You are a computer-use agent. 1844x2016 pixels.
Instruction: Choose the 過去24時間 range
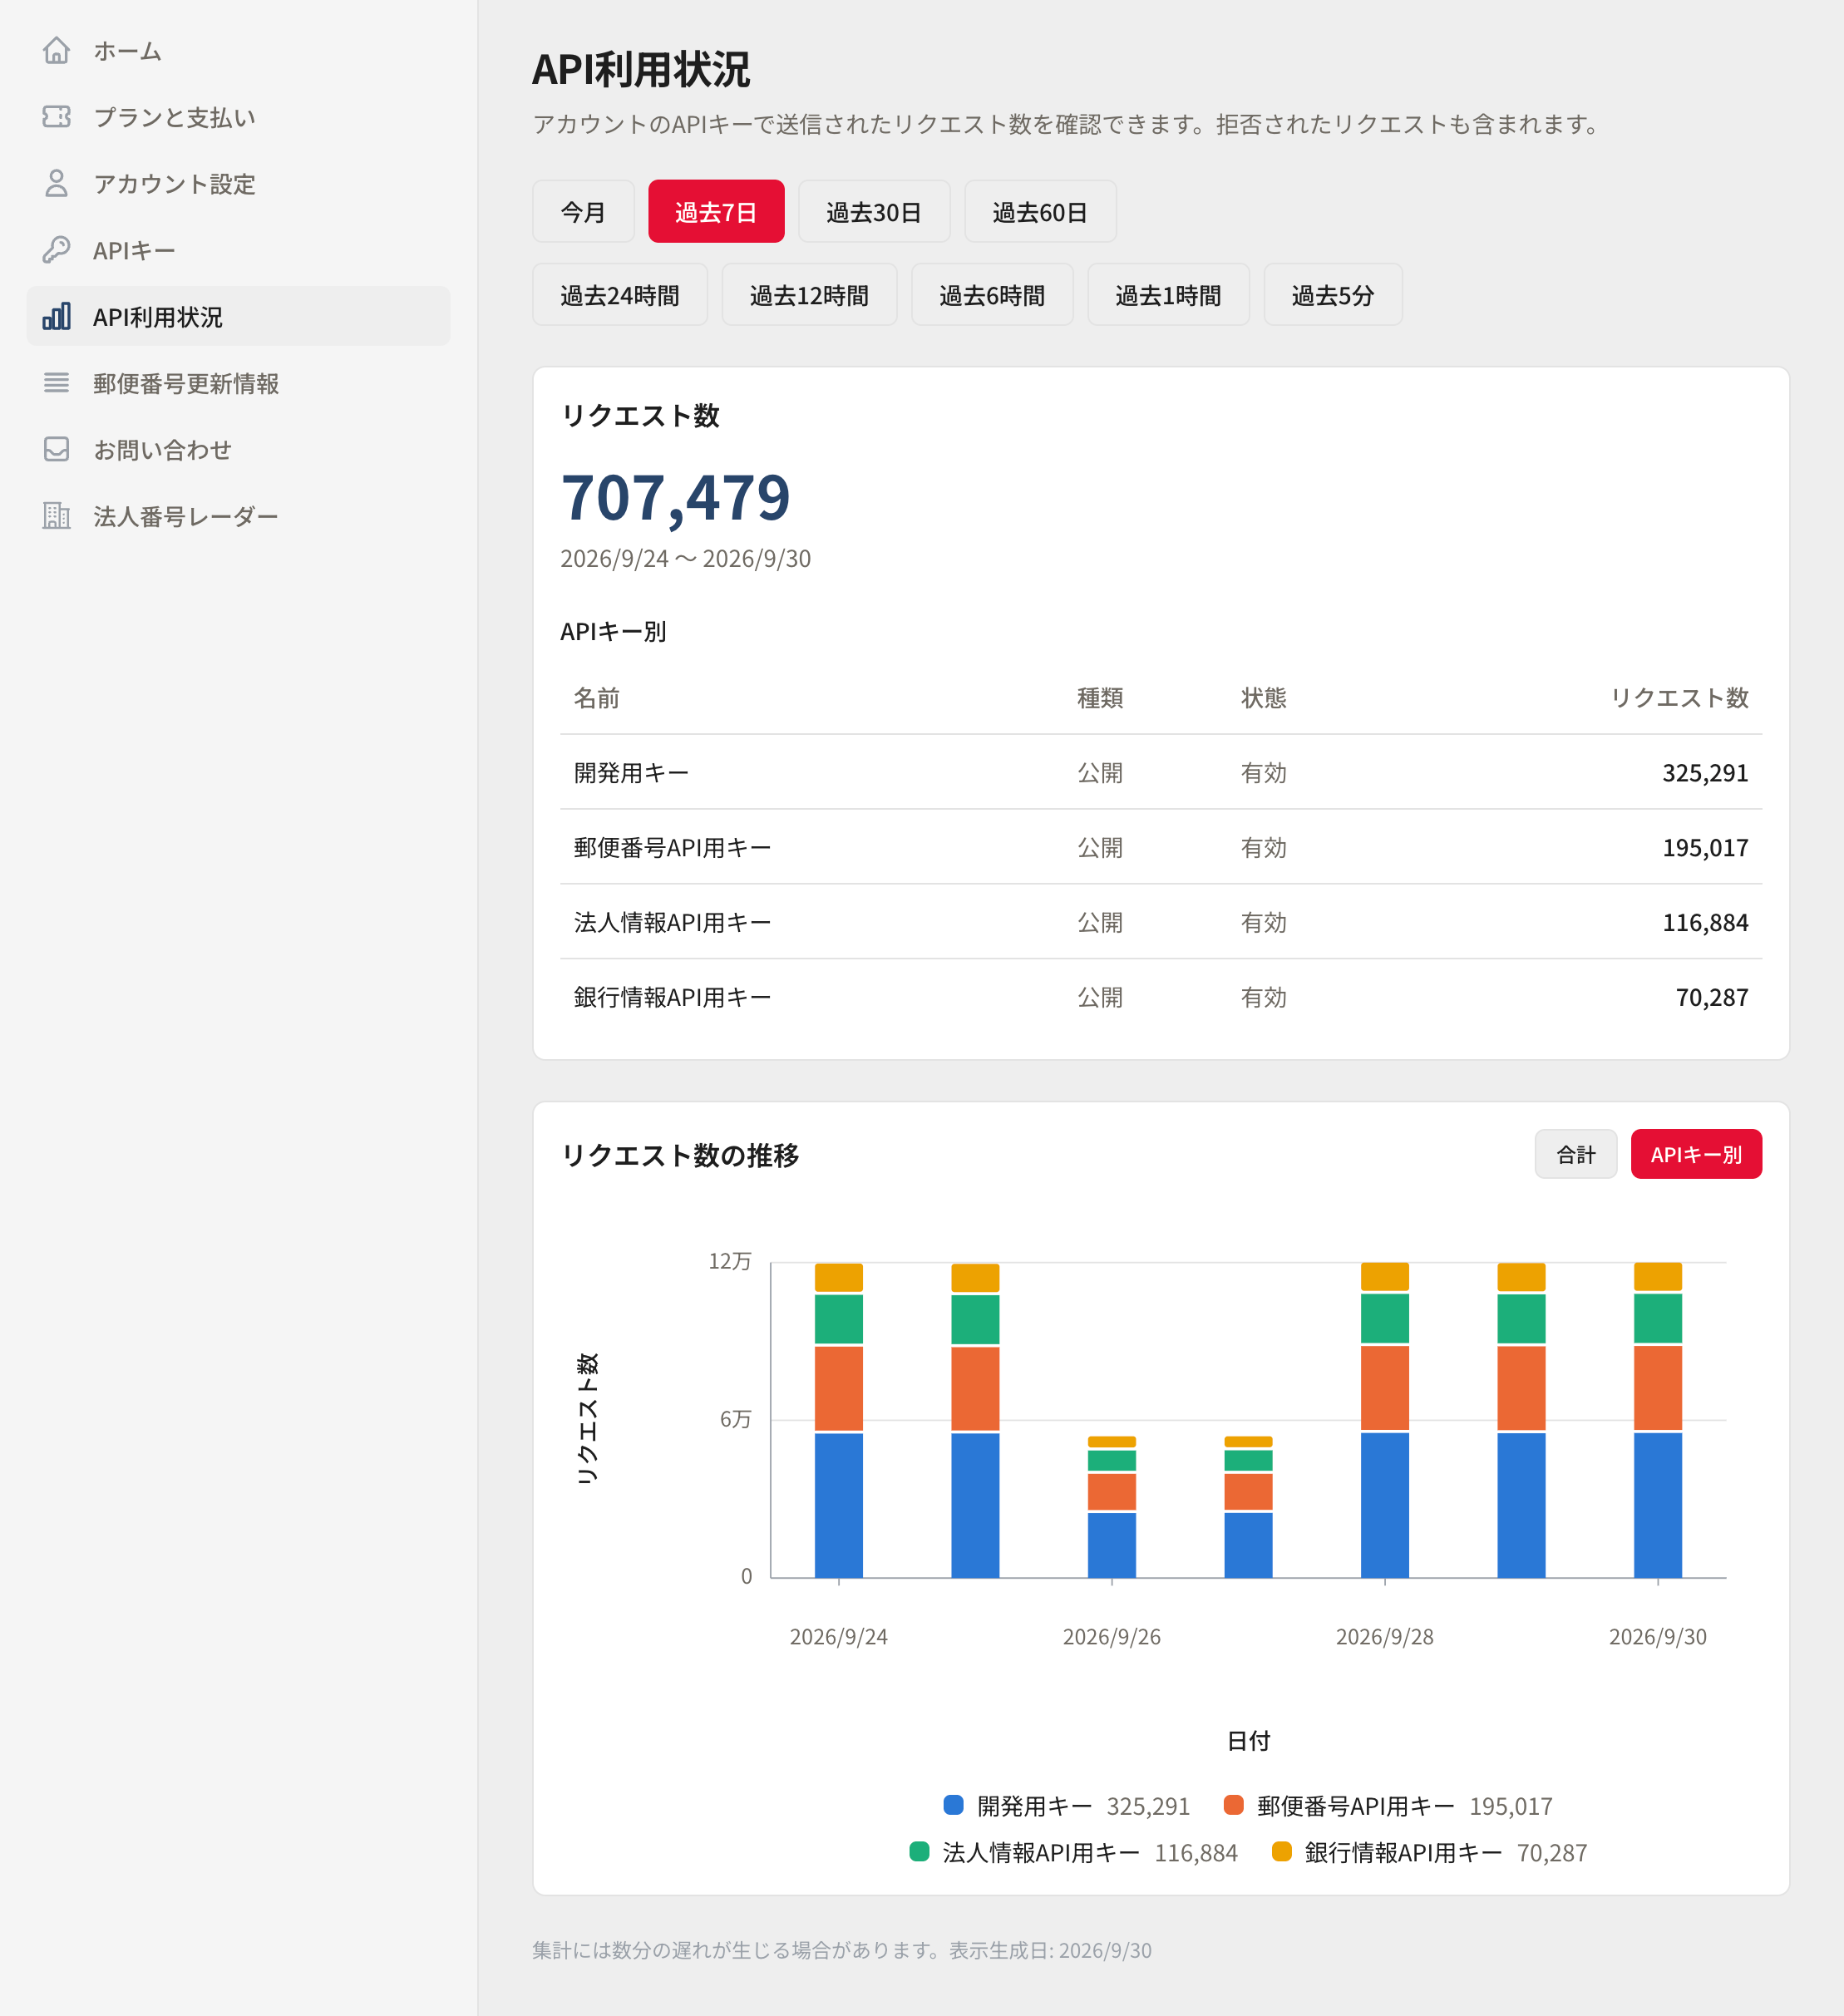point(620,295)
